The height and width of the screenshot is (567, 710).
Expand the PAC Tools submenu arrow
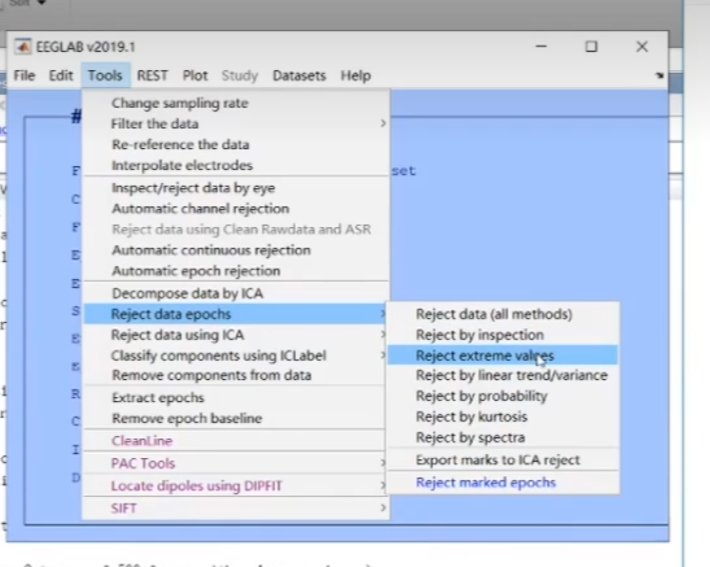382,463
